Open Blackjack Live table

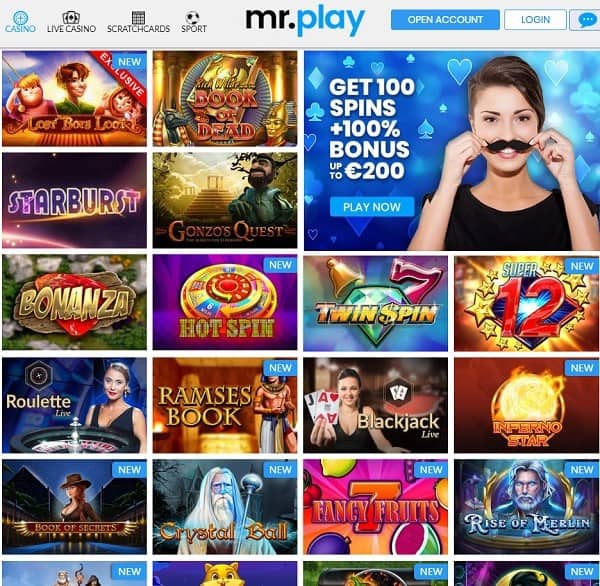375,405
